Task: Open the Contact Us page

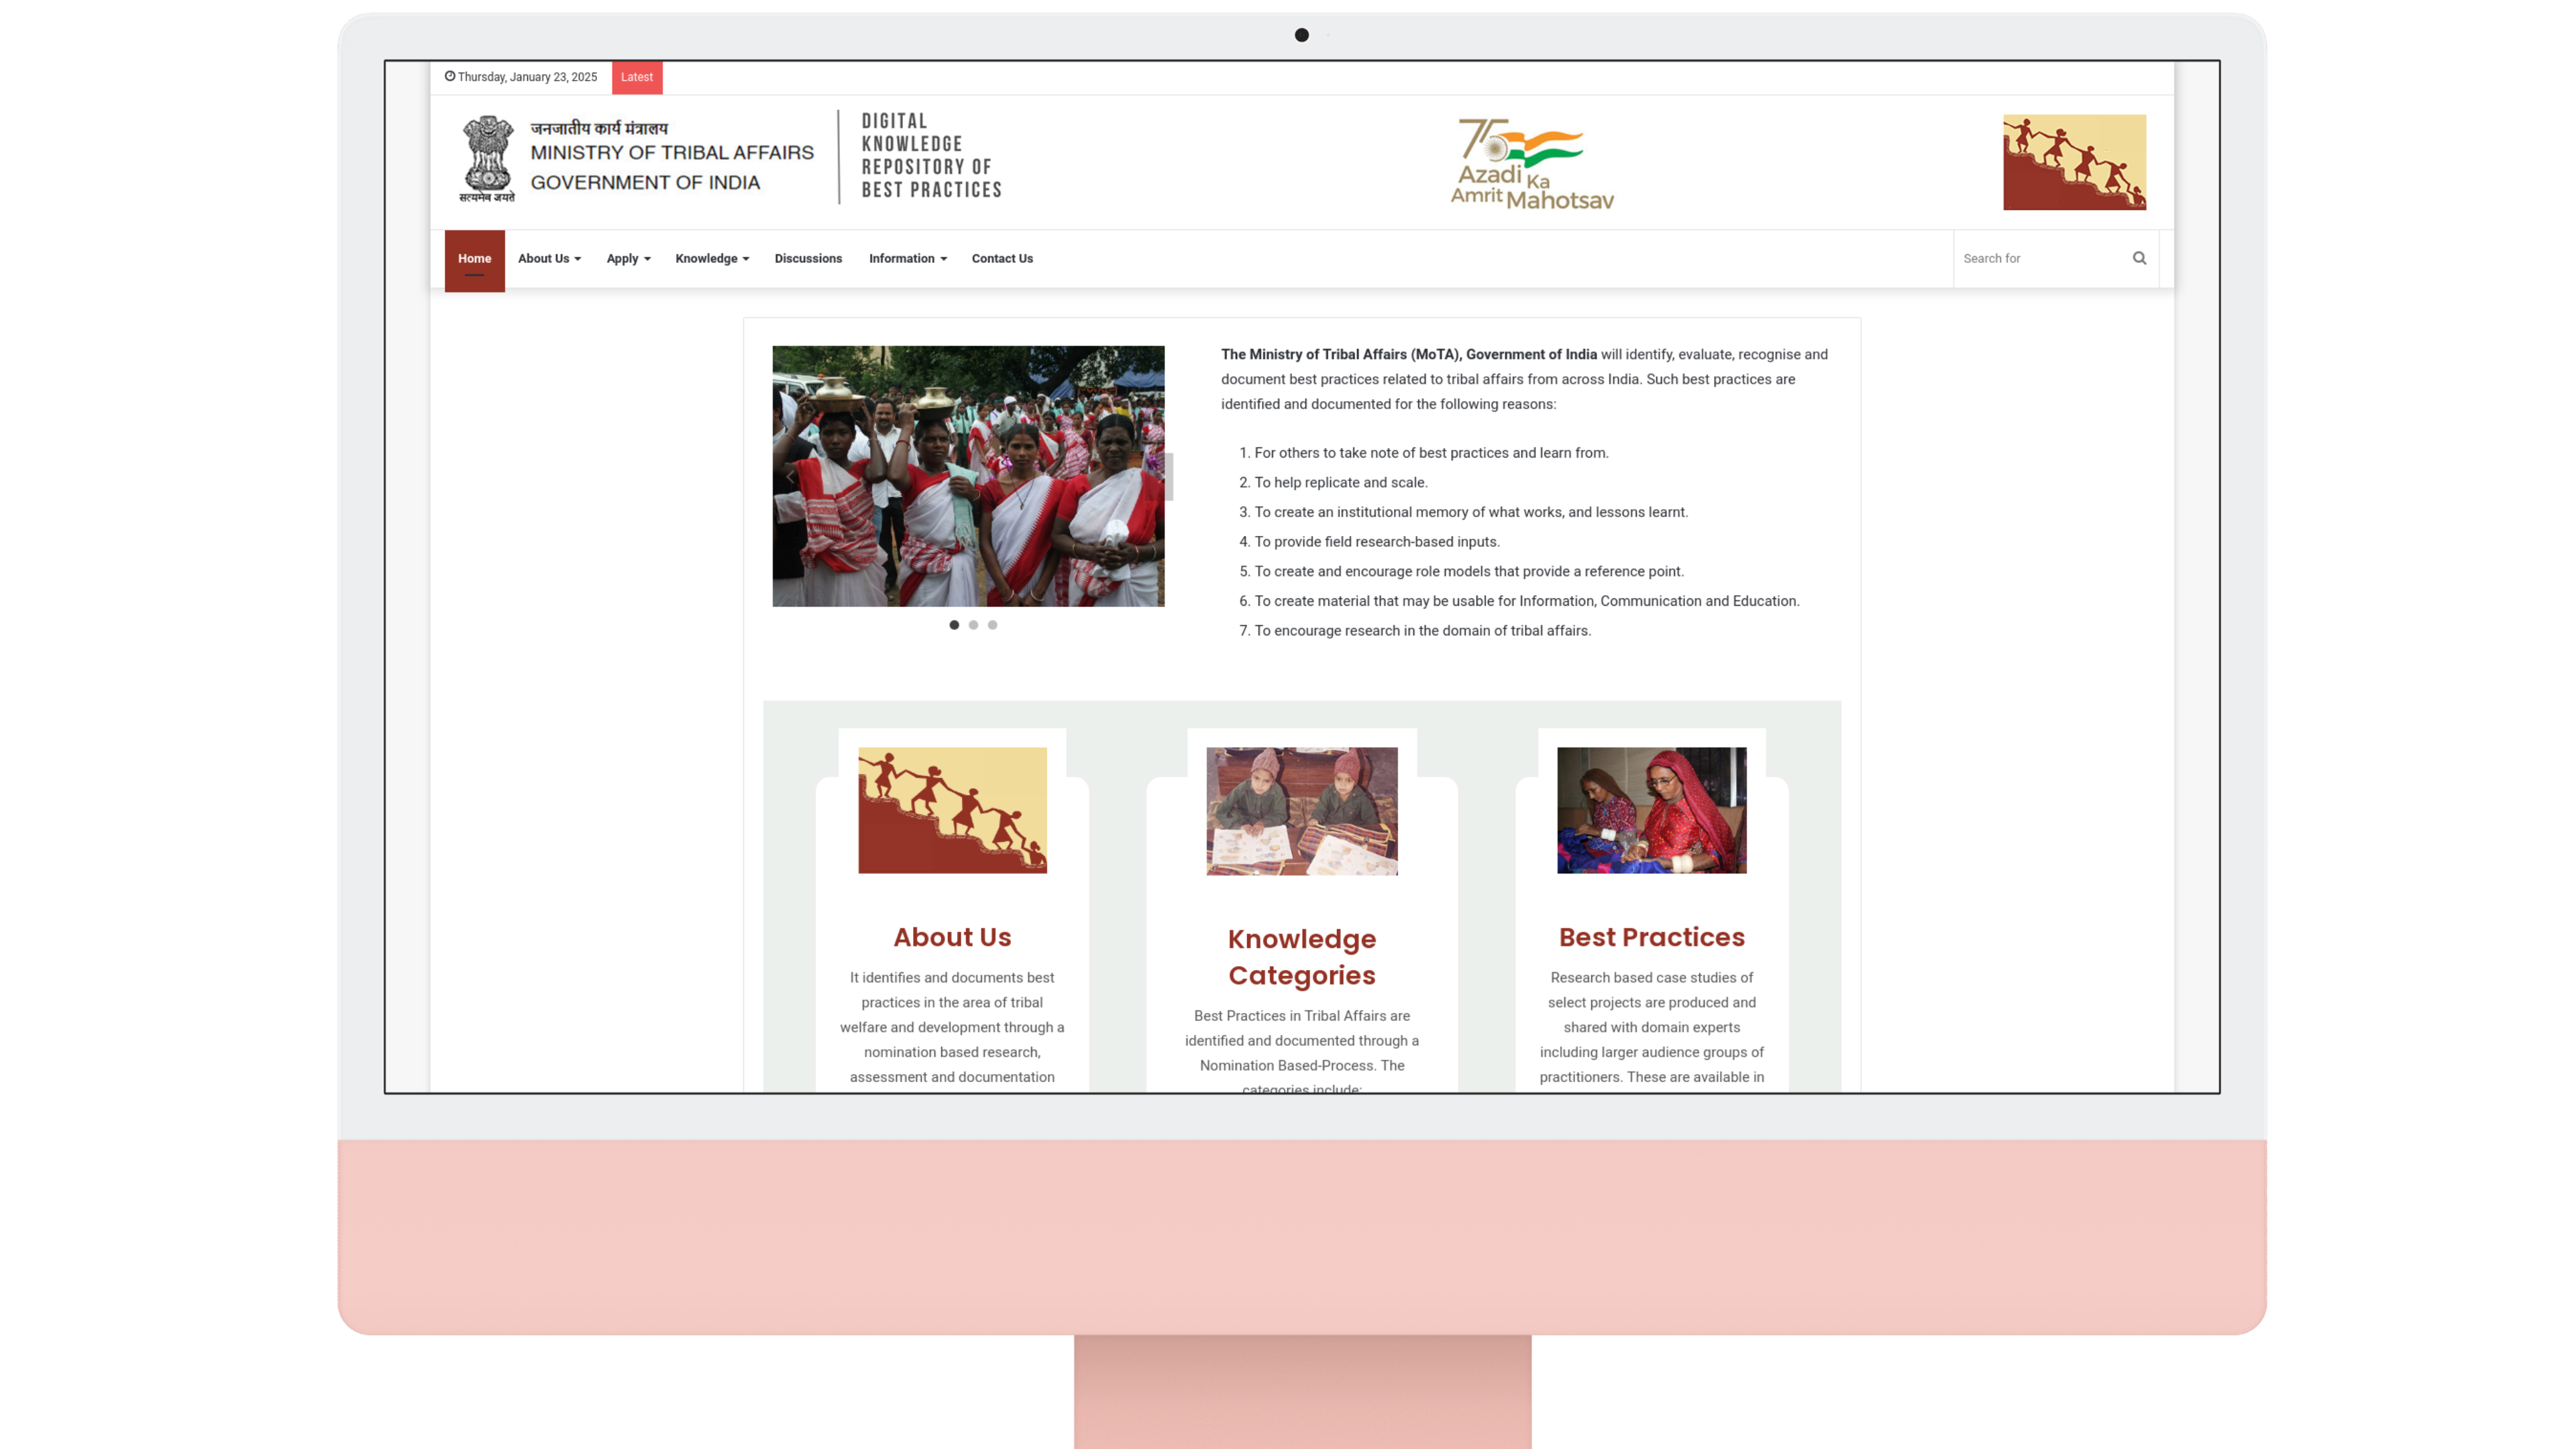Action: point(1002,258)
